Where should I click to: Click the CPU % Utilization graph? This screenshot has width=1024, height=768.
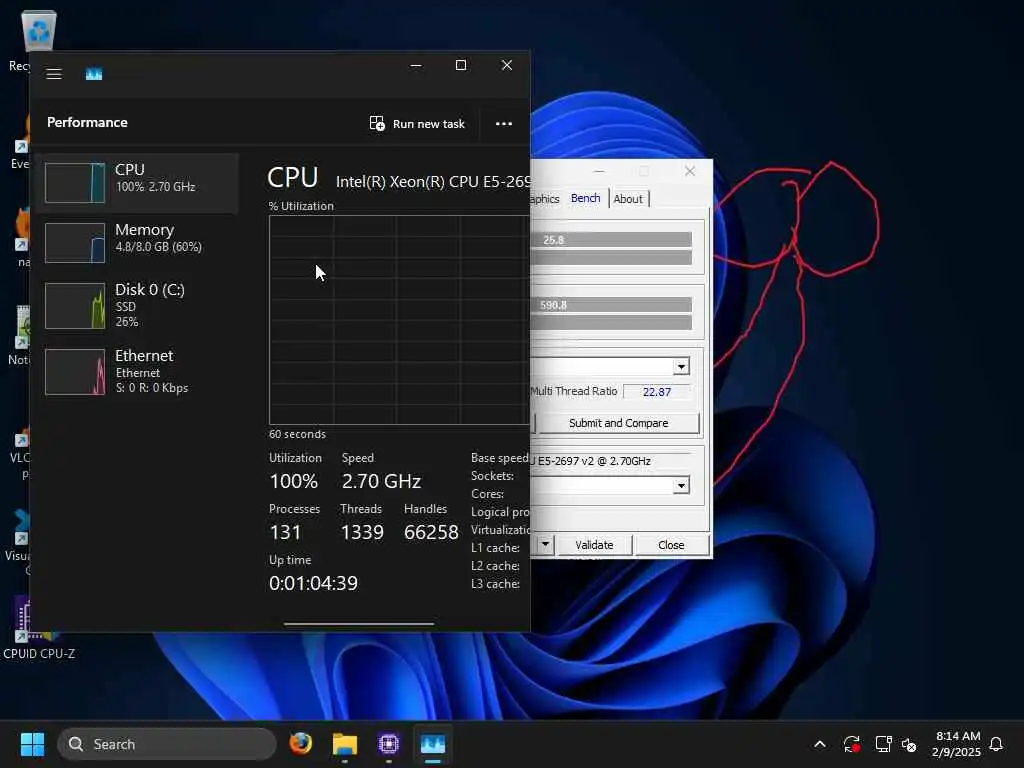tap(399, 320)
